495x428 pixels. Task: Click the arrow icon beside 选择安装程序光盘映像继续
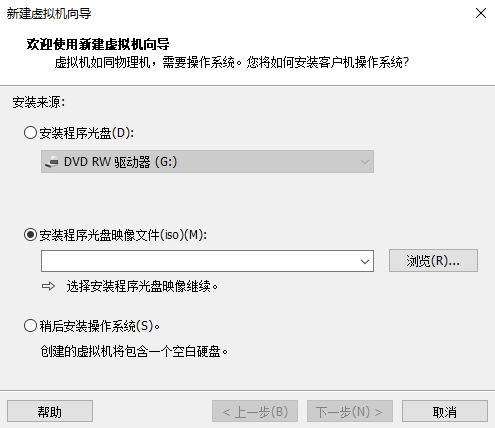point(49,286)
